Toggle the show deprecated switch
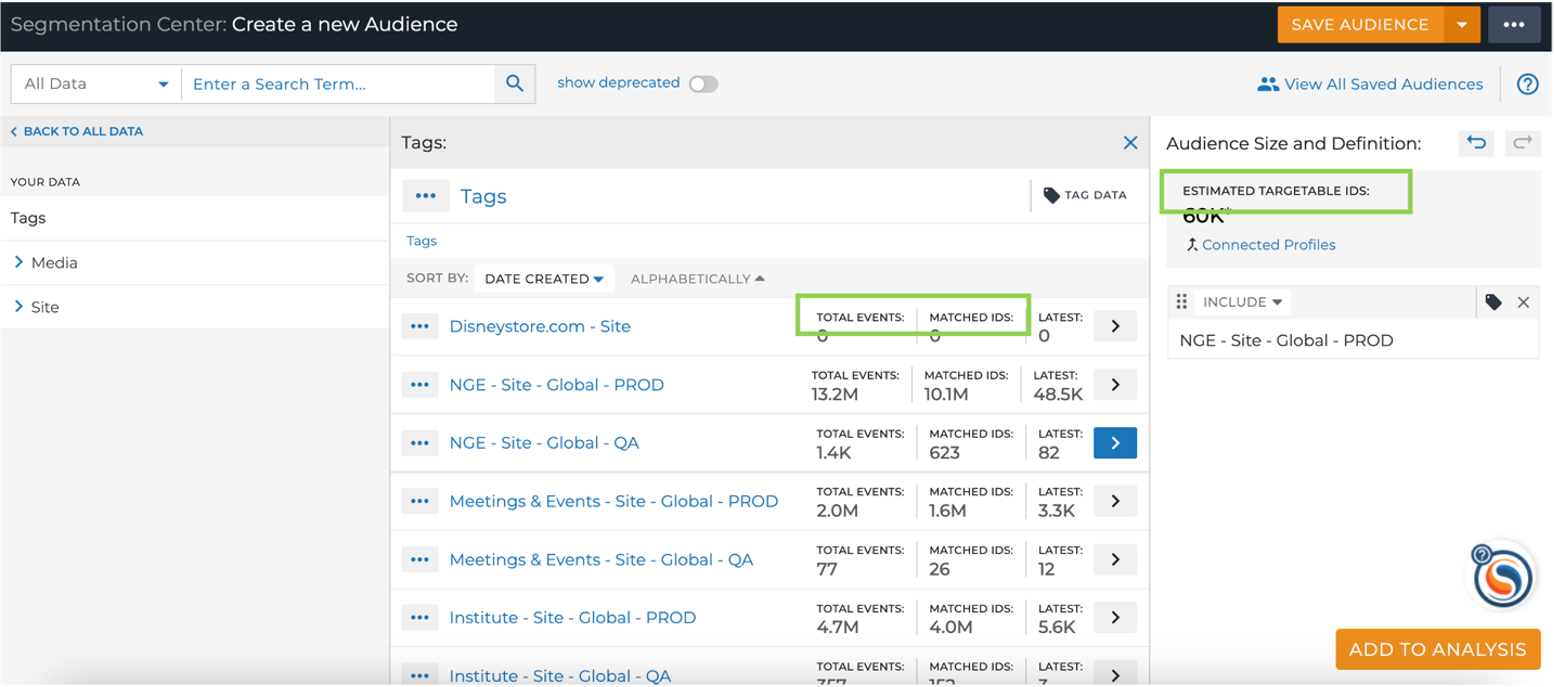This screenshot has width=1555, height=687. pyautogui.click(x=703, y=84)
